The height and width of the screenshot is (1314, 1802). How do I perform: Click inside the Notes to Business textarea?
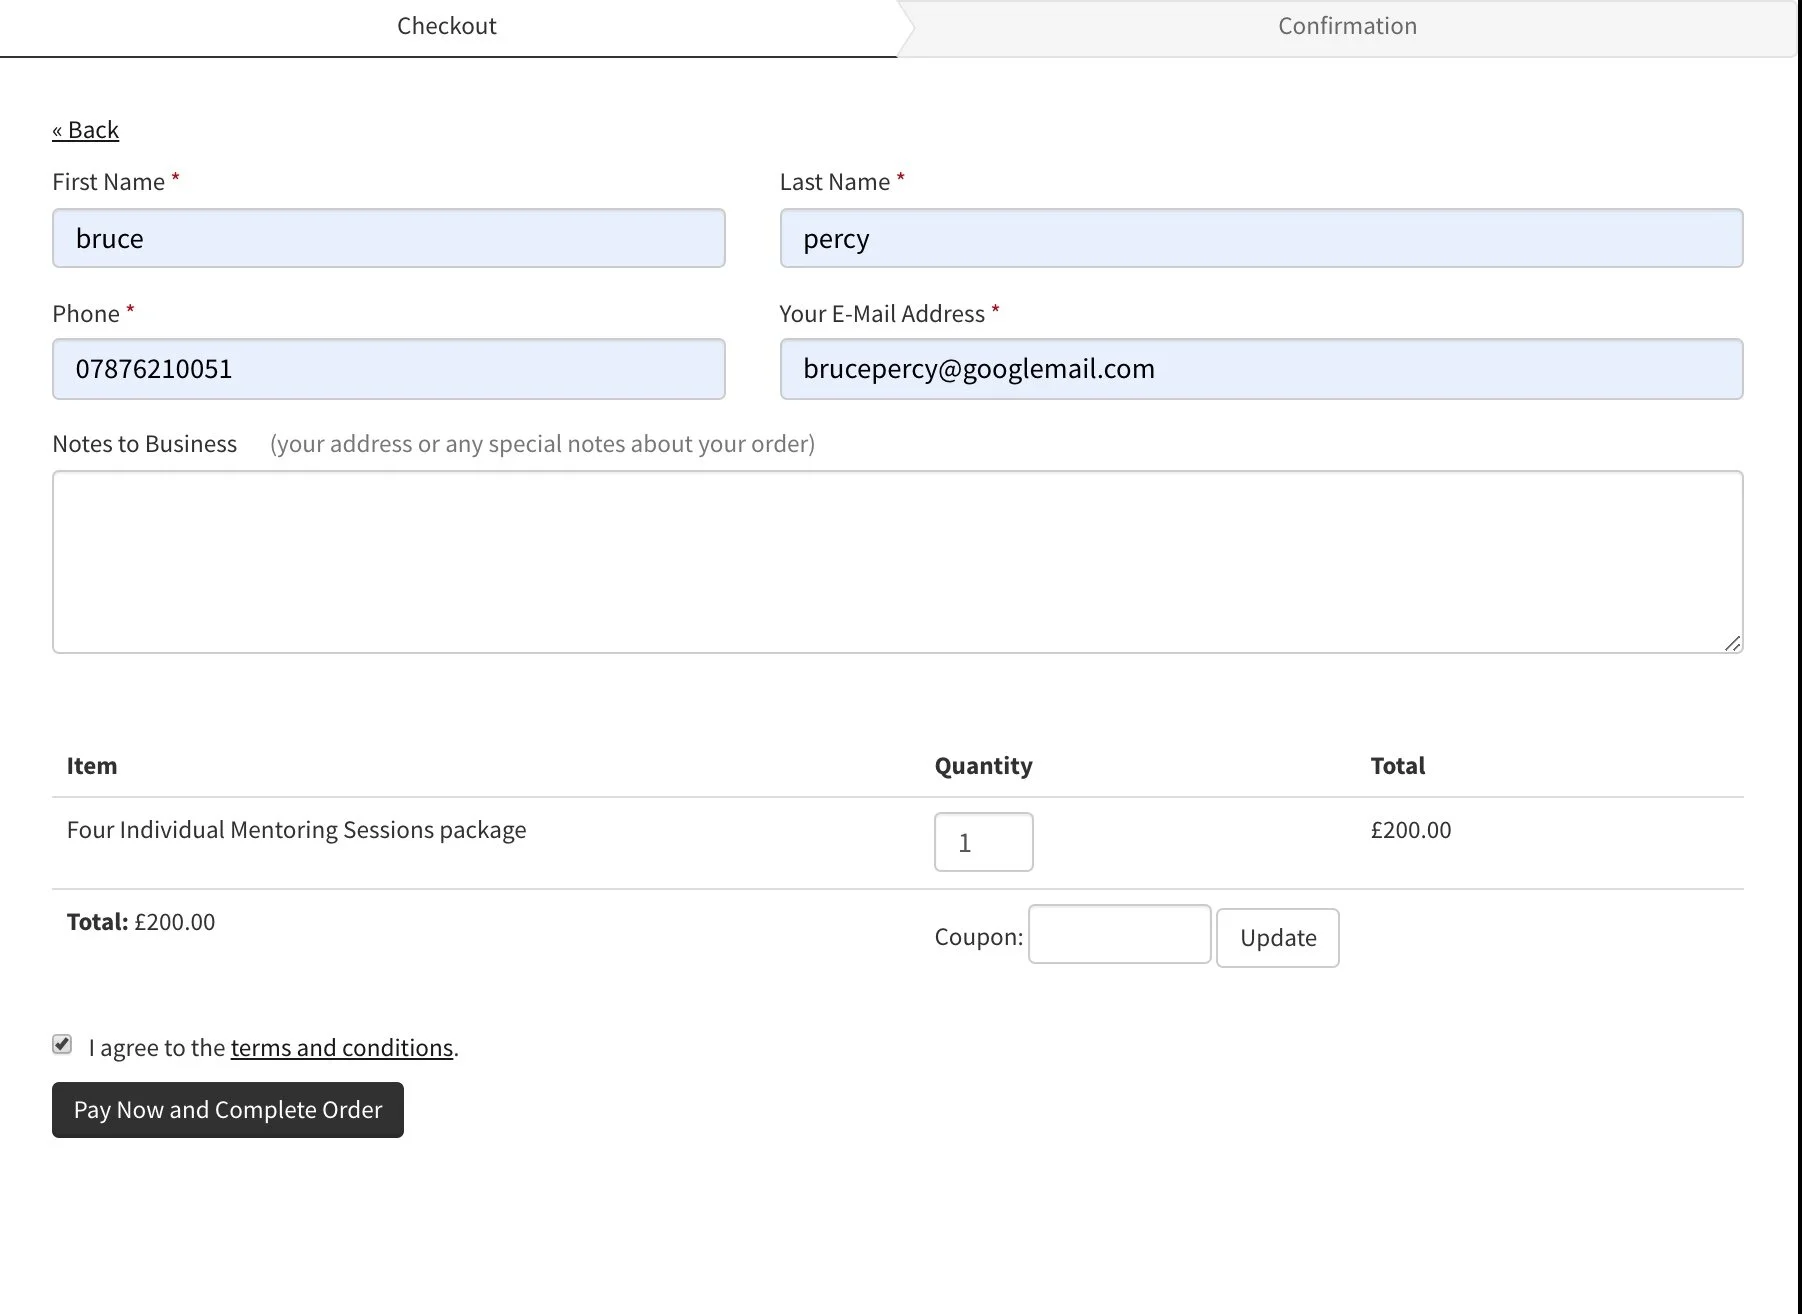coord(897,562)
